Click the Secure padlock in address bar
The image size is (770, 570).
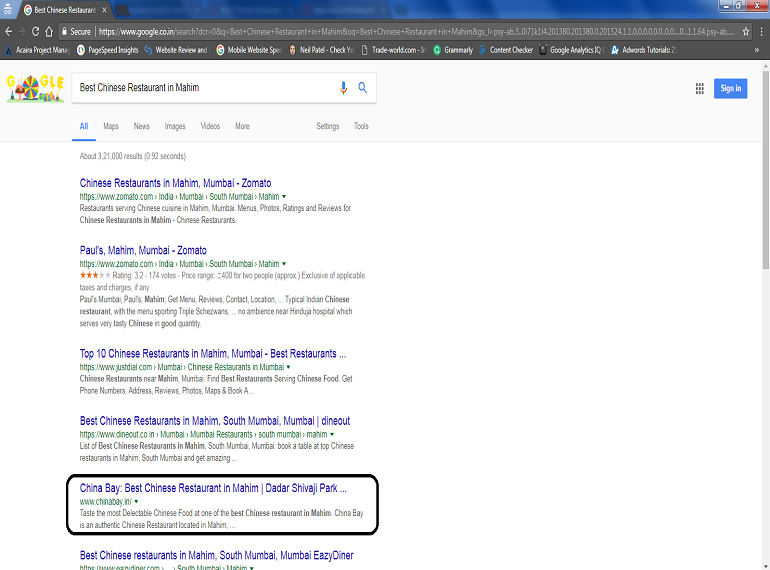64,32
